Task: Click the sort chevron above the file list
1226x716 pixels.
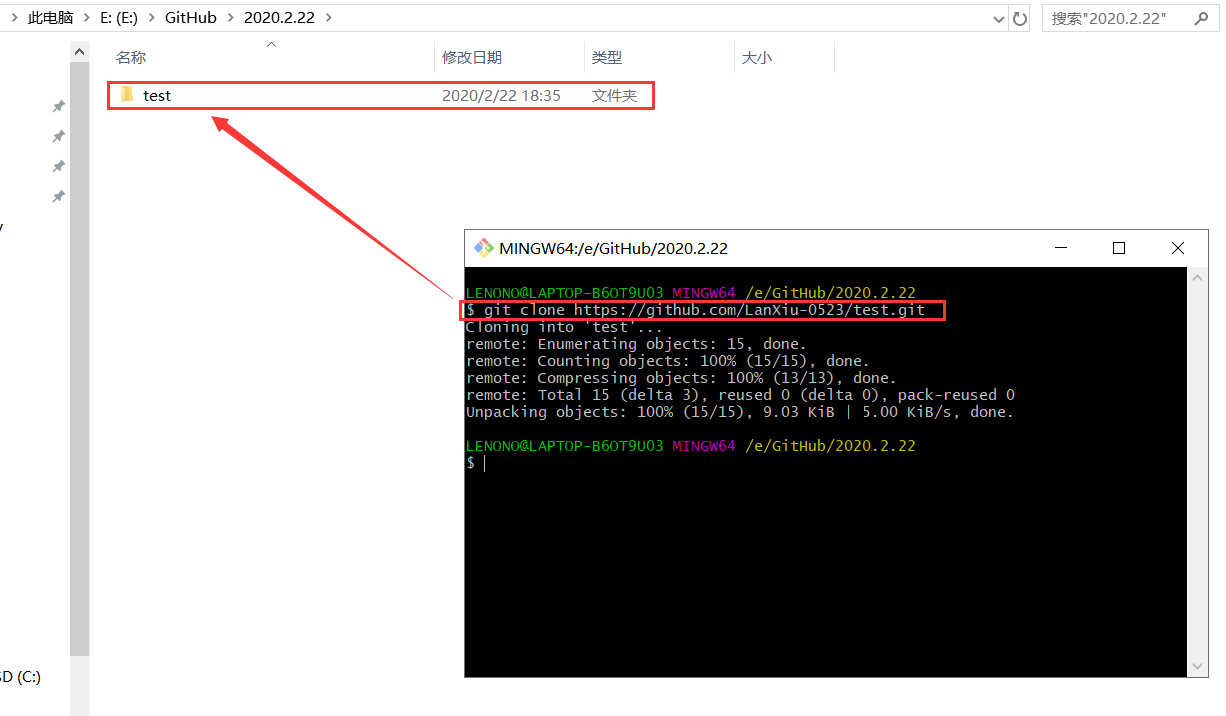Action: coord(270,45)
